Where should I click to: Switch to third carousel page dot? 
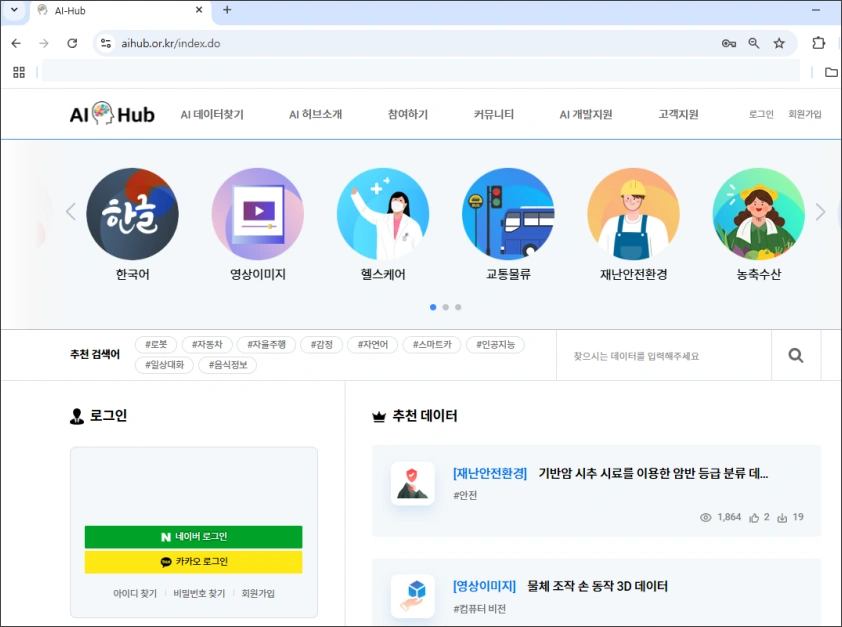(458, 307)
